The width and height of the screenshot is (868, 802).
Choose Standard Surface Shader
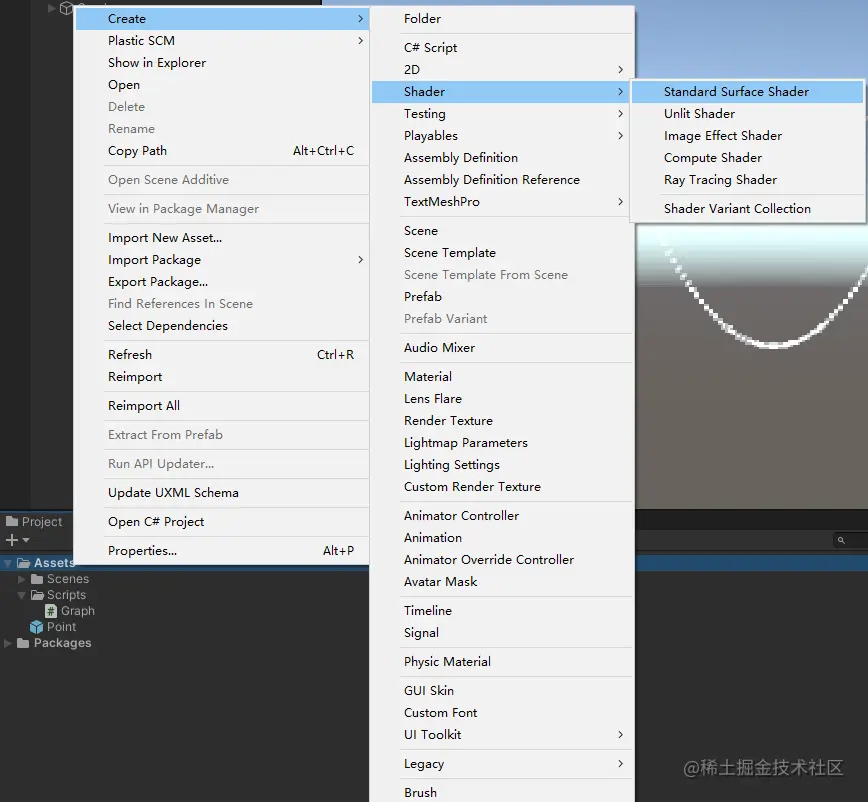coord(747,92)
